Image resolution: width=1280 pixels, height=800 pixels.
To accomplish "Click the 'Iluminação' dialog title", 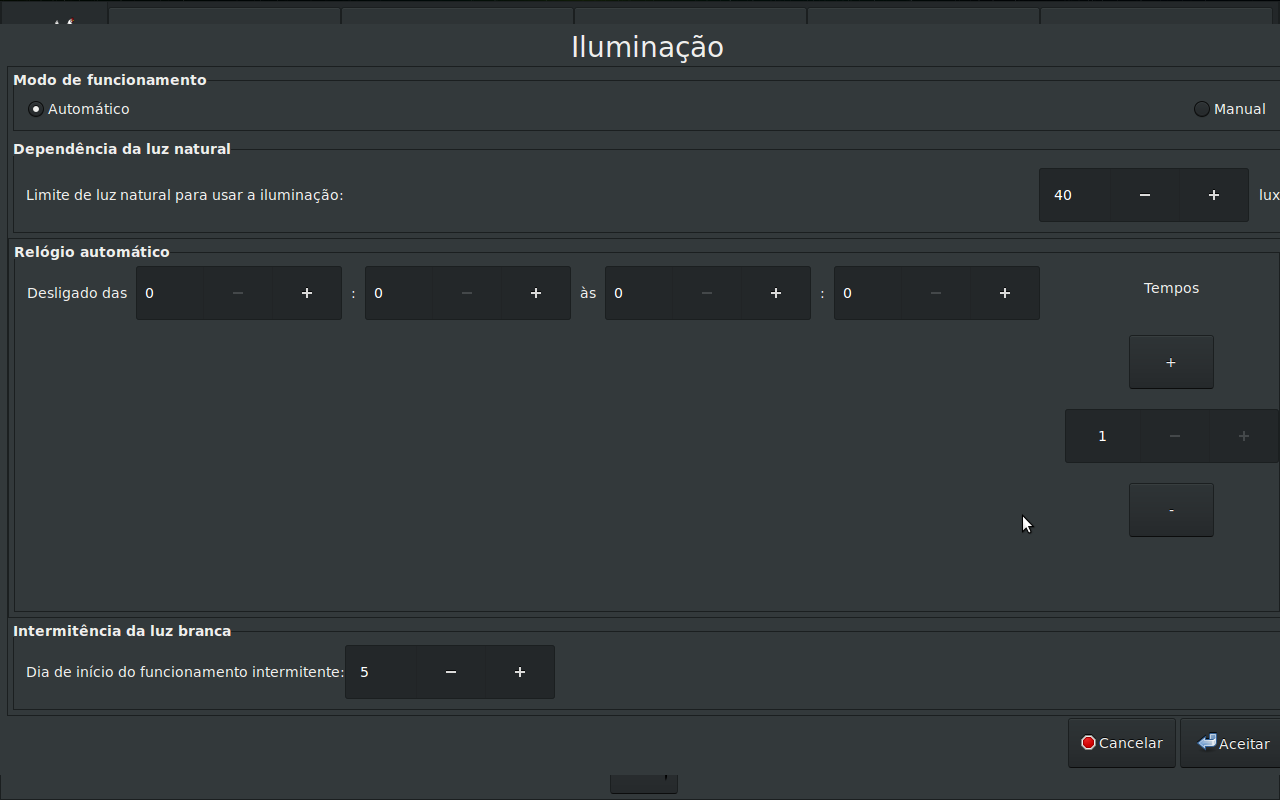I will (647, 47).
